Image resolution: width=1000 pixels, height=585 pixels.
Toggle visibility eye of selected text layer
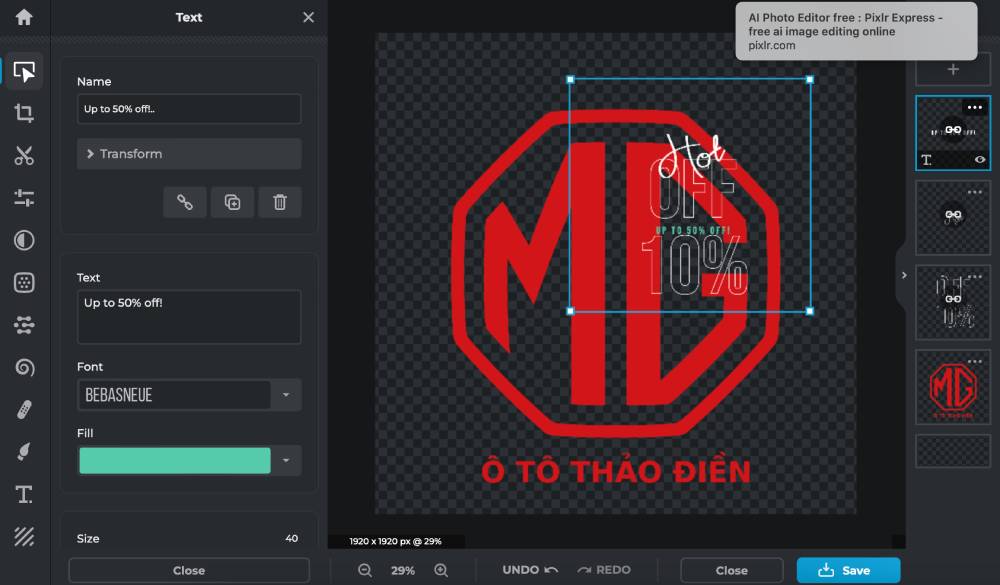980,159
